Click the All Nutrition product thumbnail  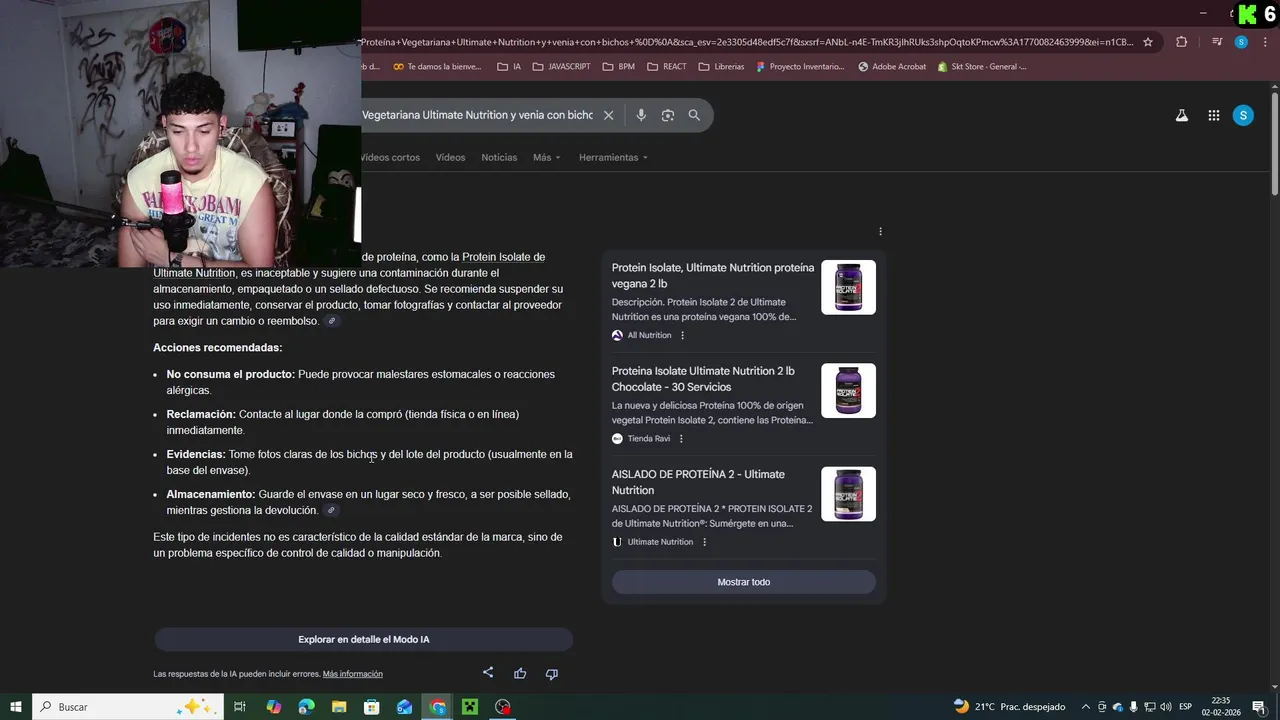pyautogui.click(x=849, y=287)
